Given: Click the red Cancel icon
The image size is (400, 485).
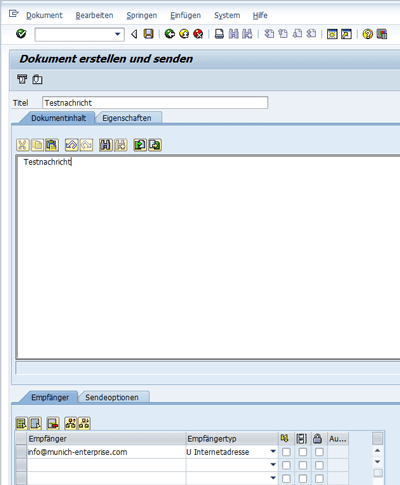Looking at the screenshot, I should (198, 34).
